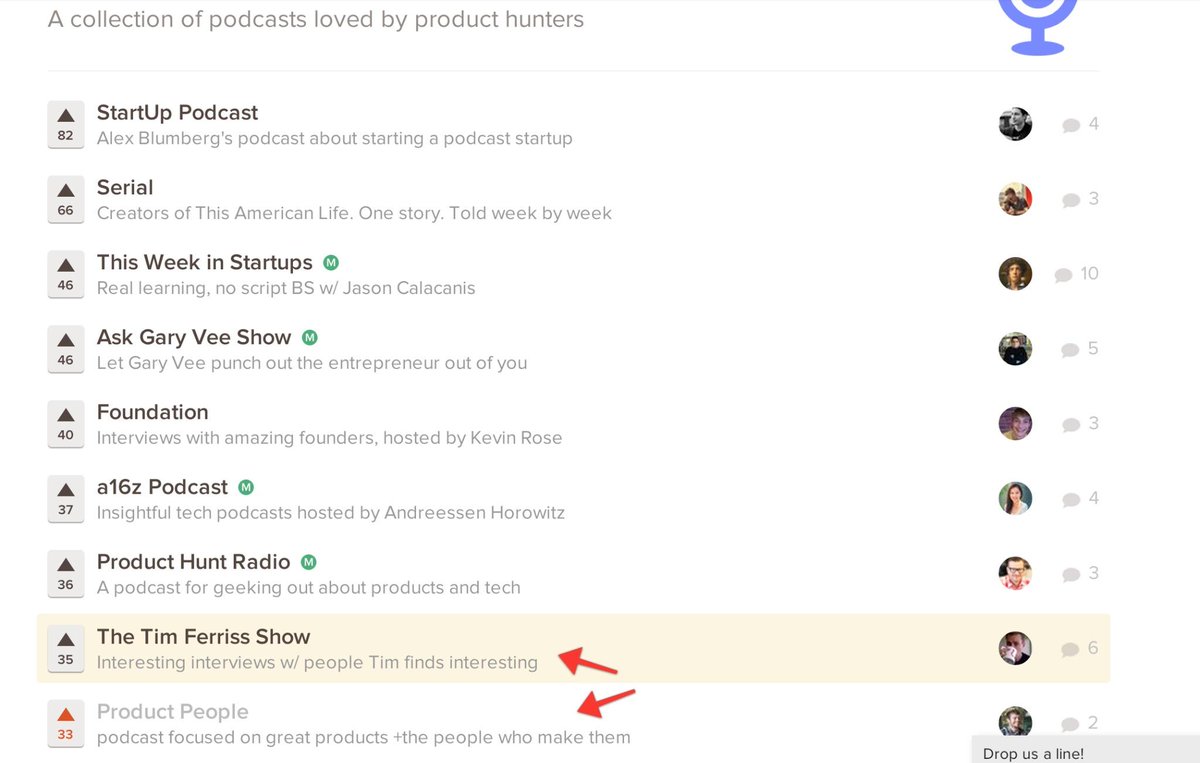
Task: Click the maker badge beside a16z Podcast
Action: [x=246, y=488]
